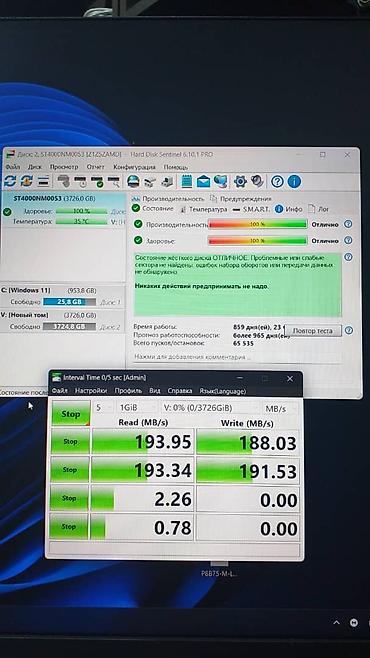This screenshot has width=370, height=658.
Task: Switch to the Производительность tab
Action: tap(168, 199)
